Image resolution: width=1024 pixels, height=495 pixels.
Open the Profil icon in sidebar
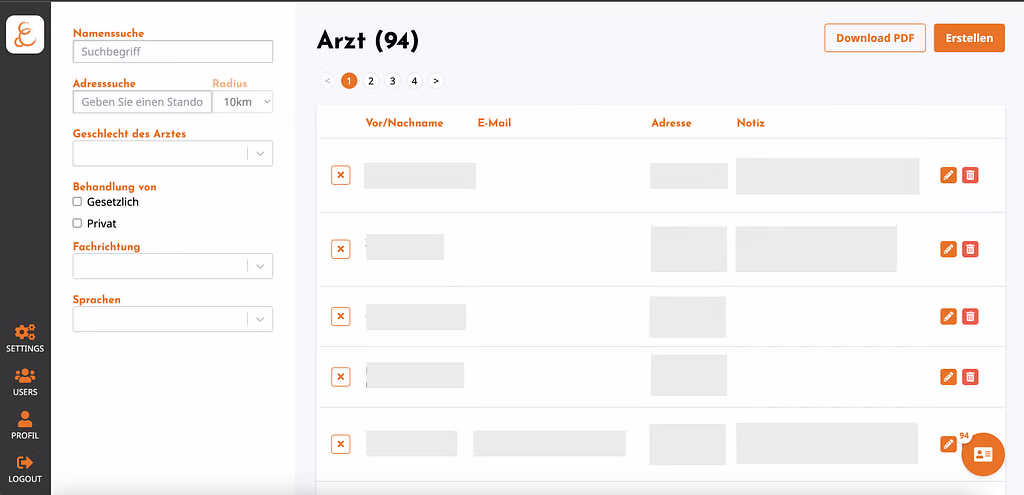click(x=25, y=419)
